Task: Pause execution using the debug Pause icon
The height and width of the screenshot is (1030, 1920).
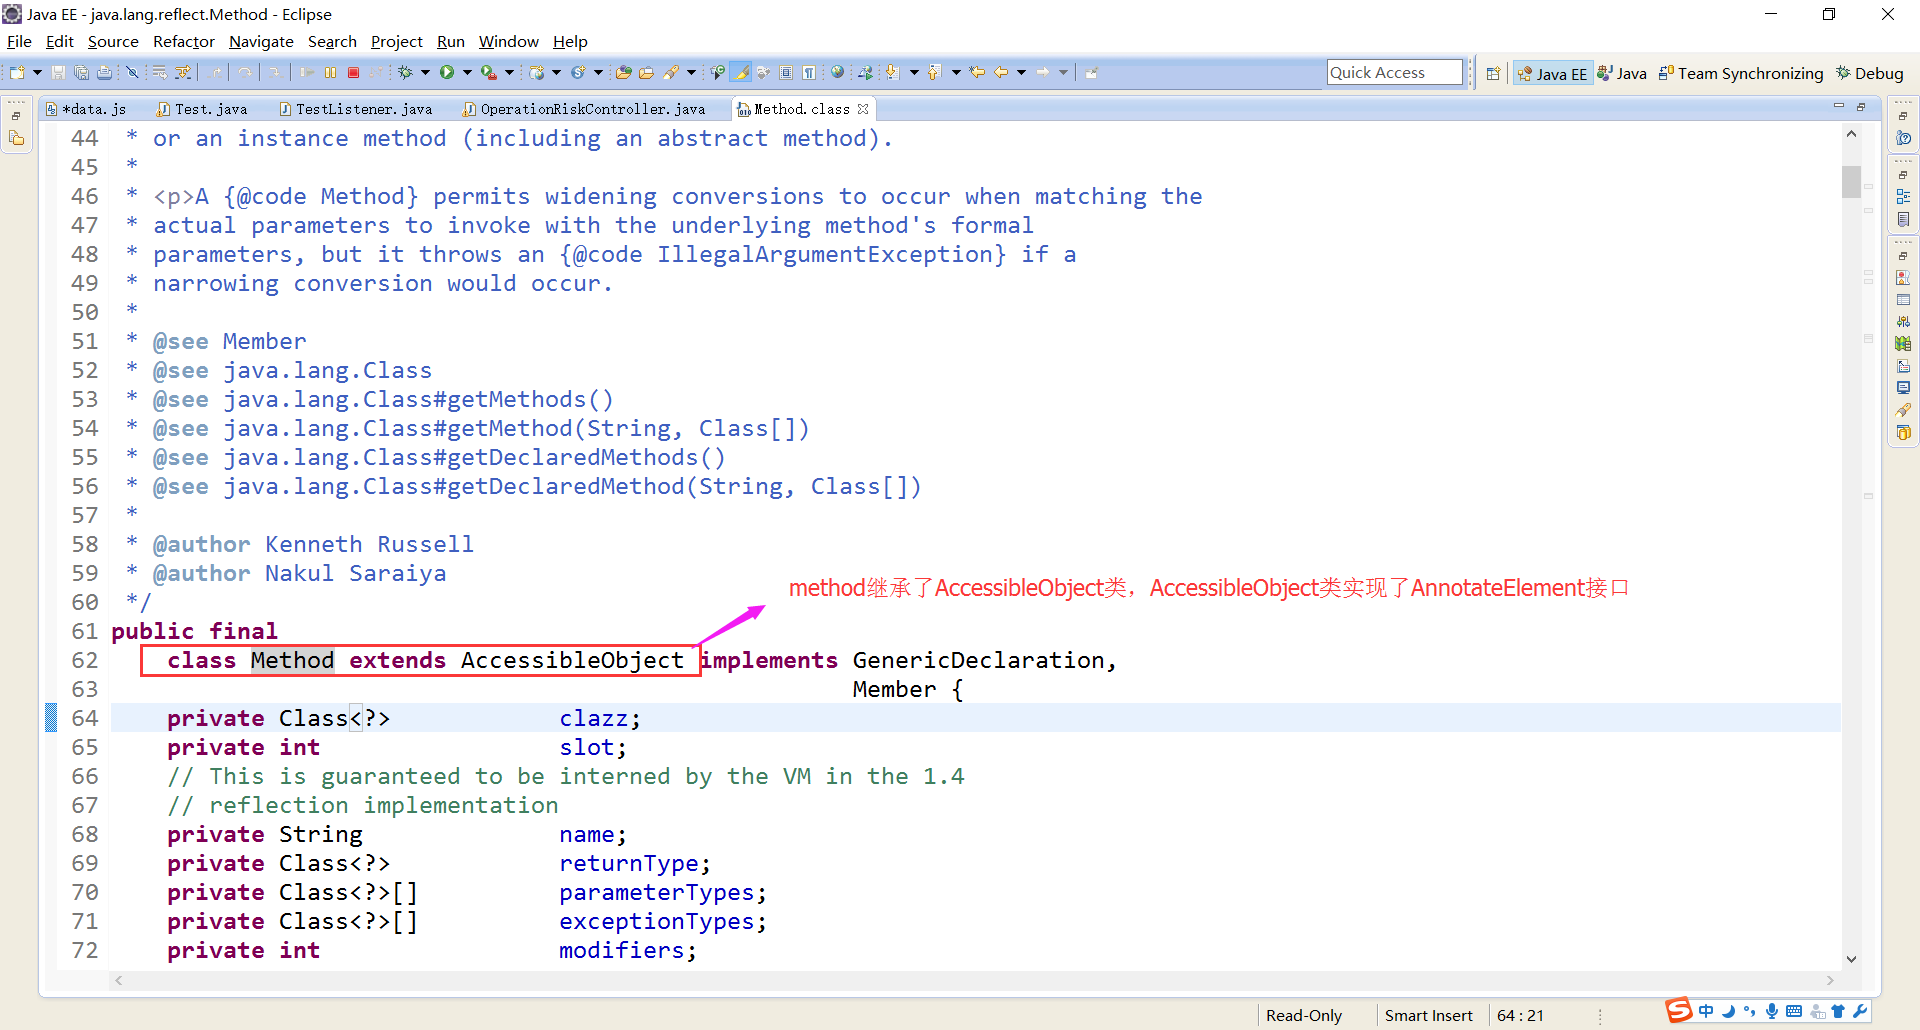Action: point(330,72)
